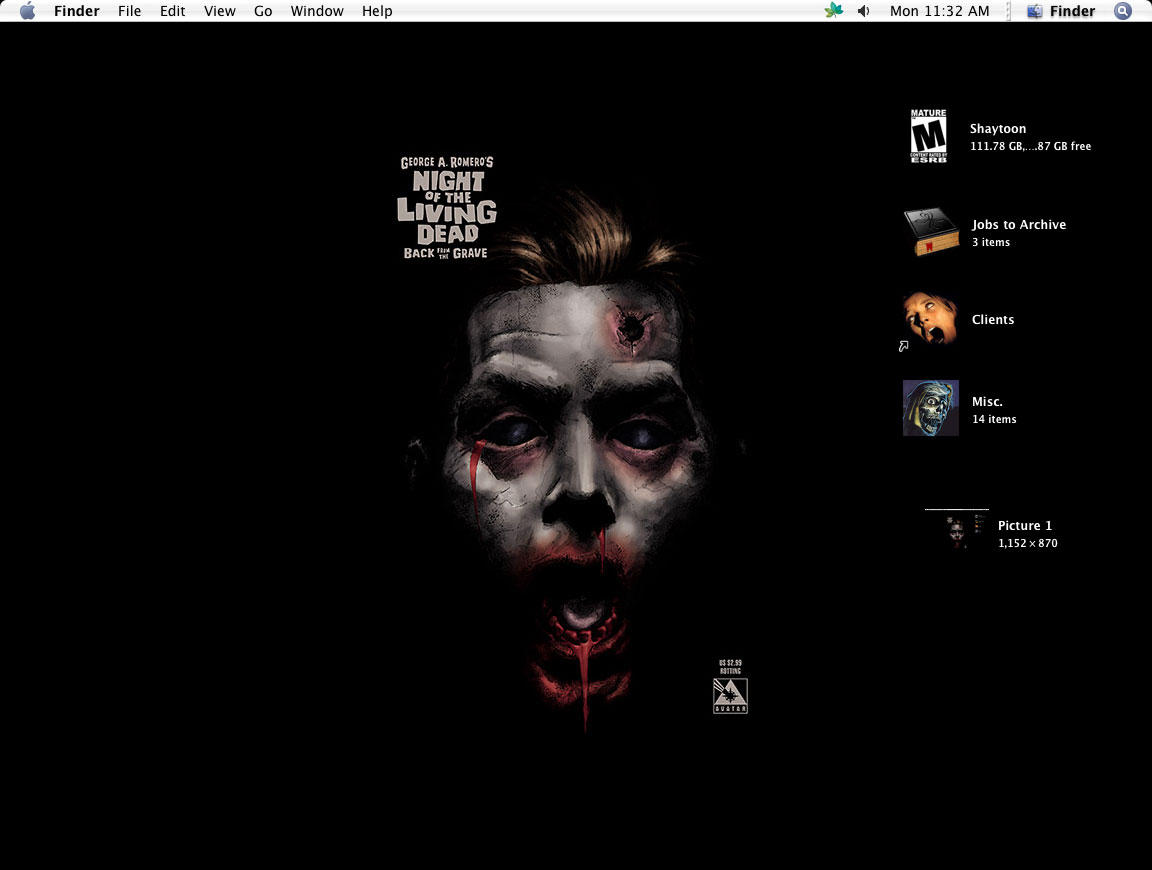Click the 3 items count under Jobs to Archive
Viewport: 1152px width, 870px height.
click(x=991, y=242)
